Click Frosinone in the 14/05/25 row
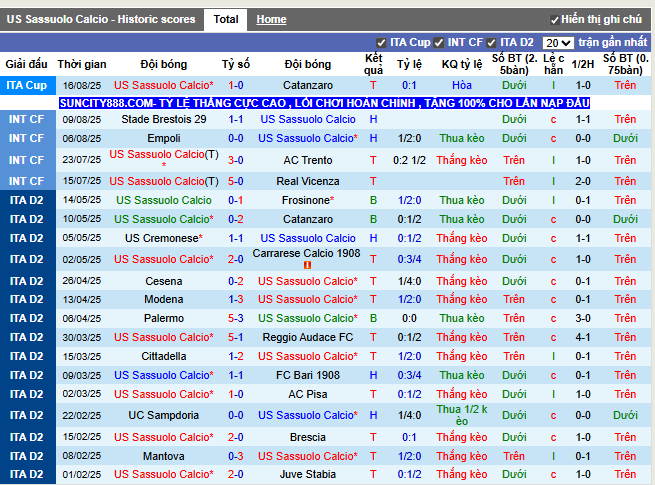655x485 pixels. 308,201
